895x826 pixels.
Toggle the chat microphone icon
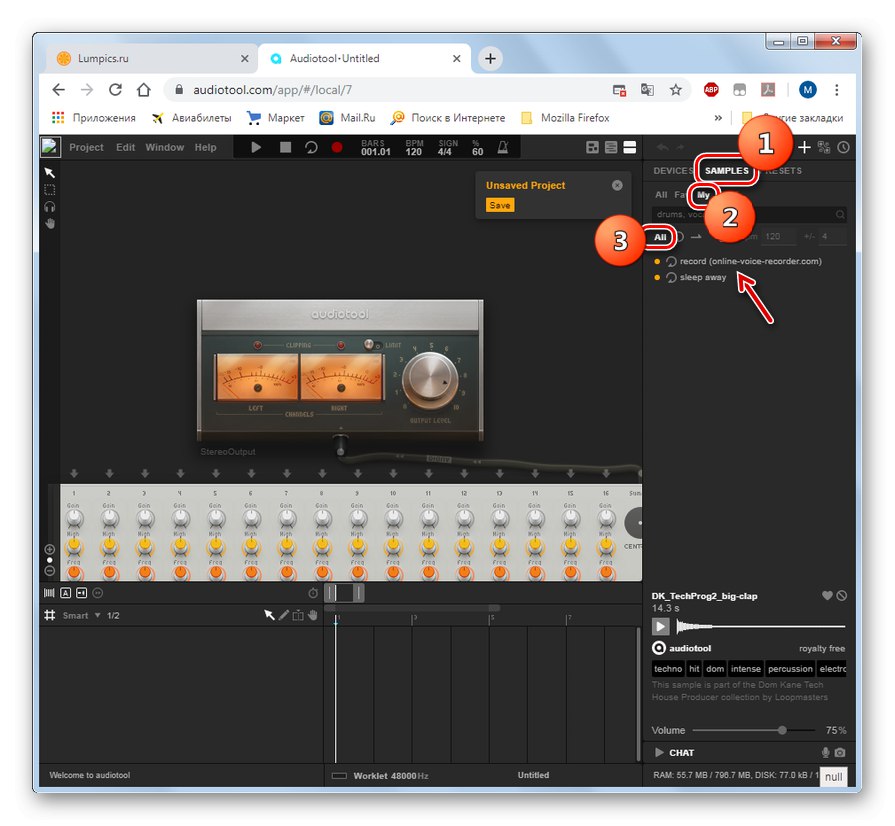pos(825,752)
